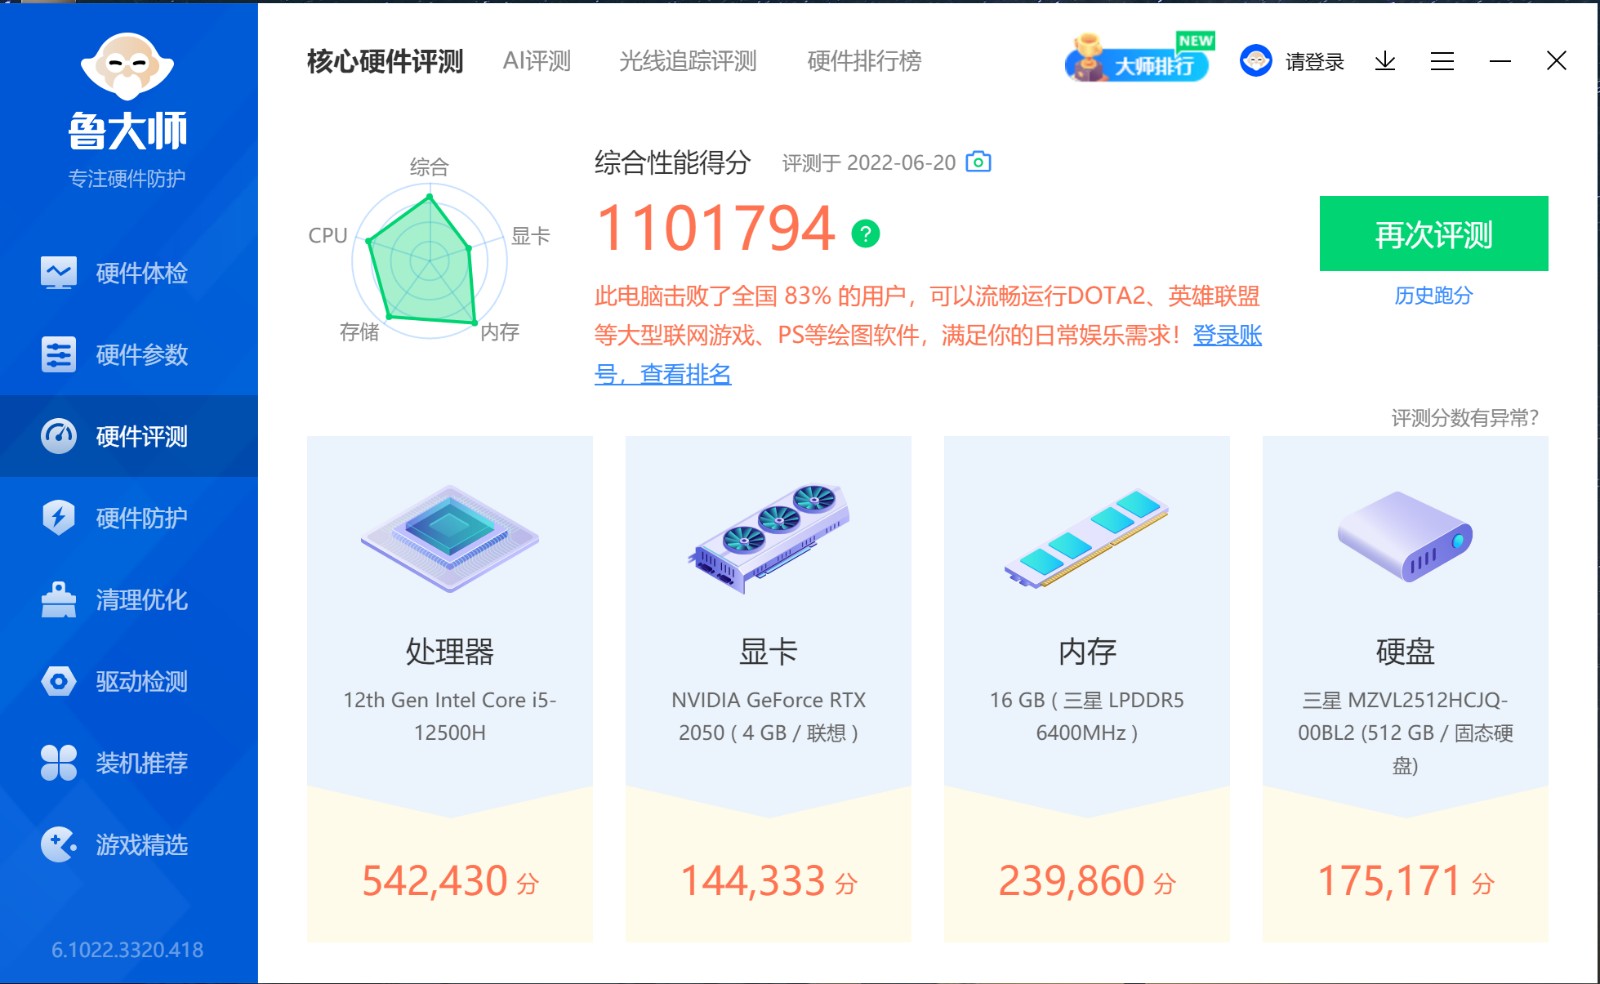The width and height of the screenshot is (1600, 984).
Task: Click the 内存 card title
Action: 1087,652
